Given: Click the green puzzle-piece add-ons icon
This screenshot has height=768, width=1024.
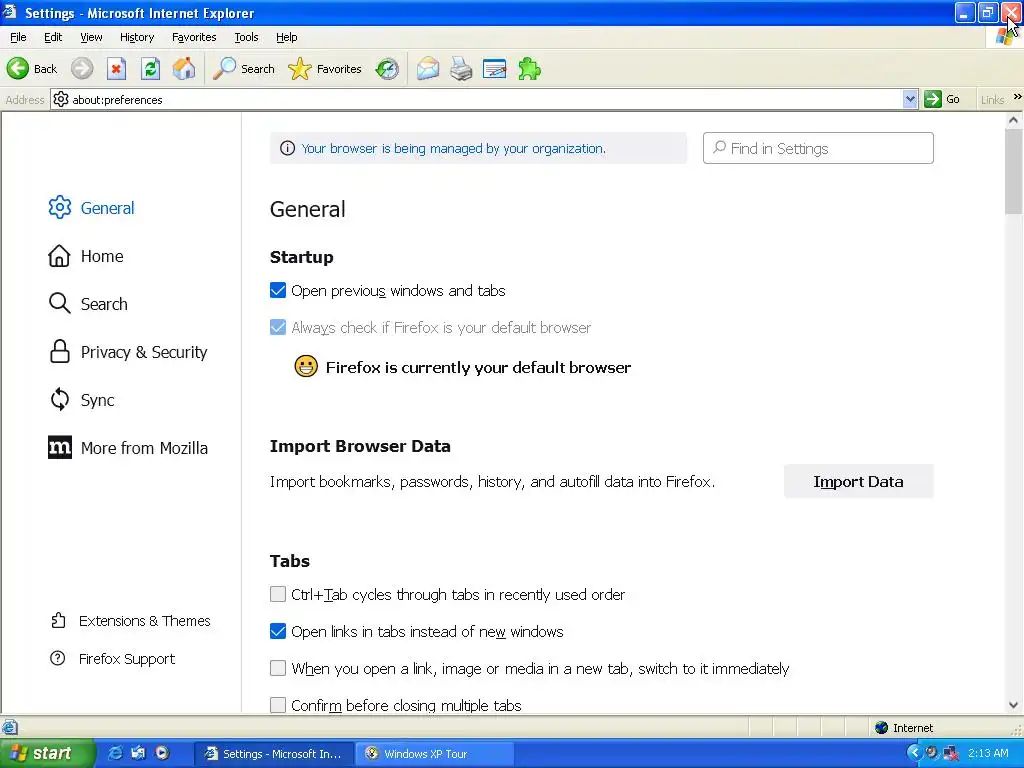Looking at the screenshot, I should pos(529,69).
